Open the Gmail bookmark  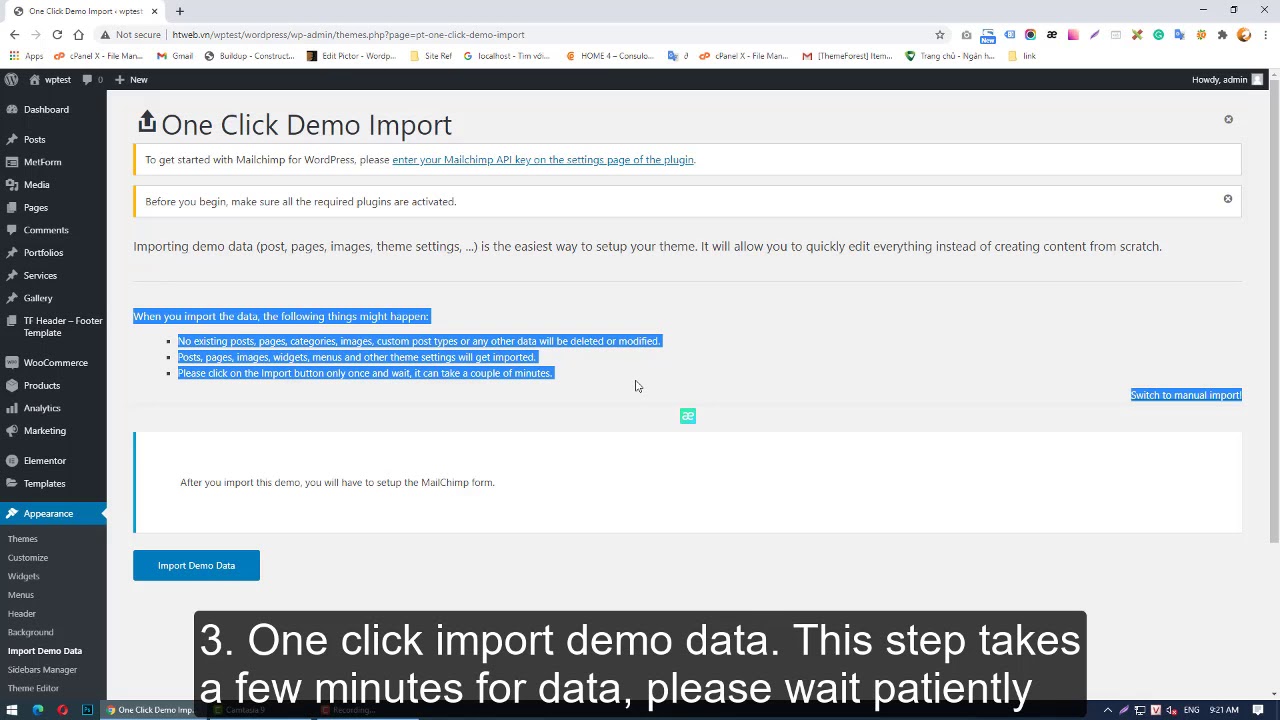(175, 56)
